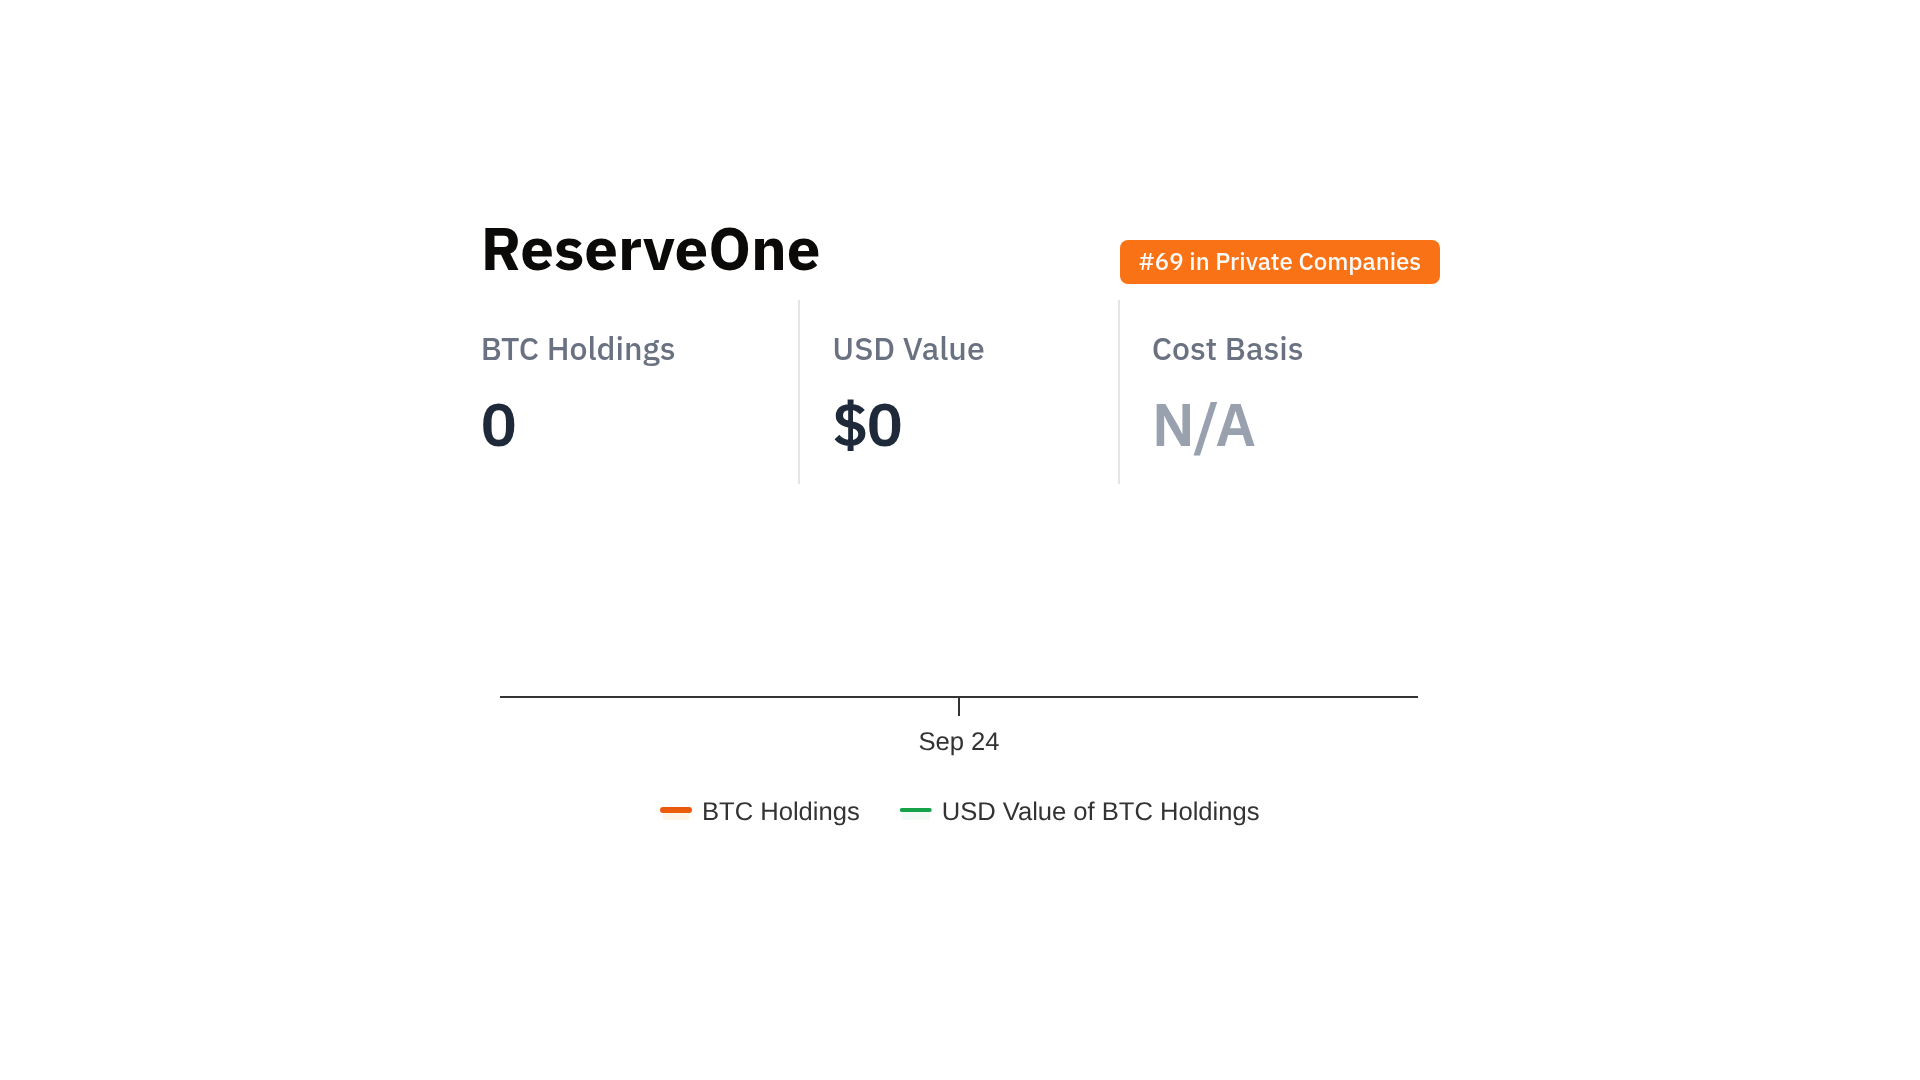Select the BTC Holdings stat card heading
The width and height of the screenshot is (1920, 1080).
(x=578, y=349)
